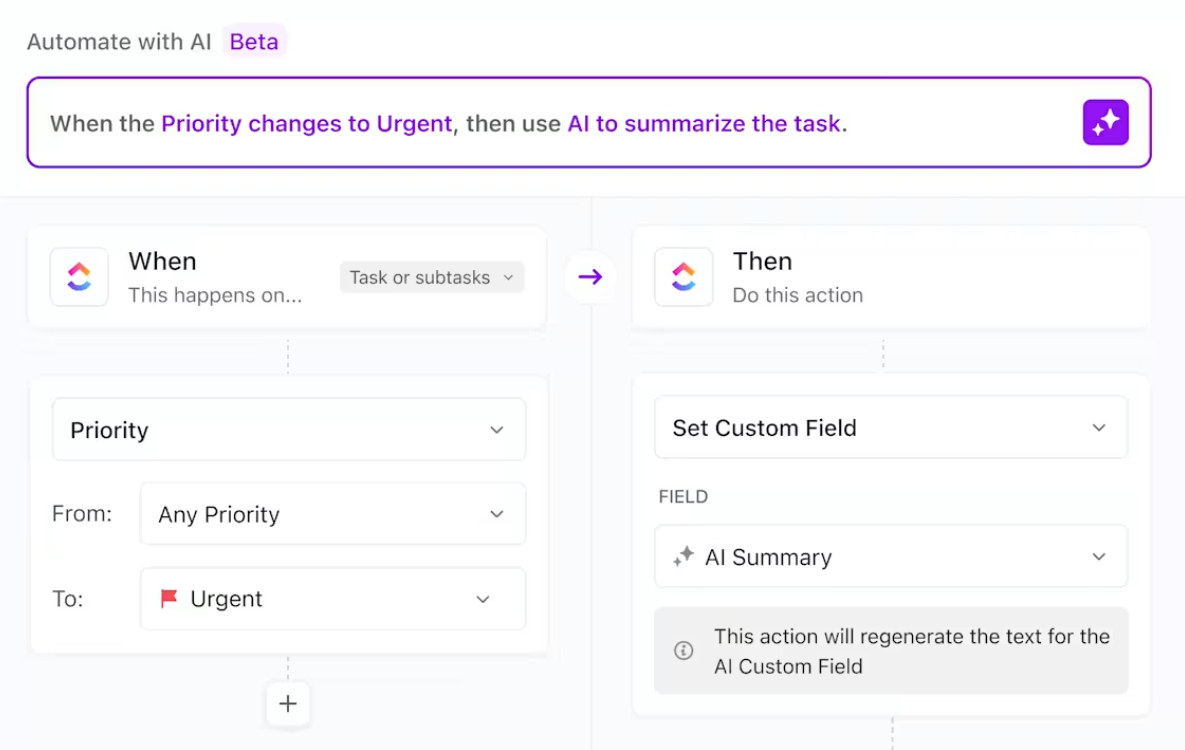1185x750 pixels.
Task: Click the ClickUp logo in the When card
Action: click(79, 277)
